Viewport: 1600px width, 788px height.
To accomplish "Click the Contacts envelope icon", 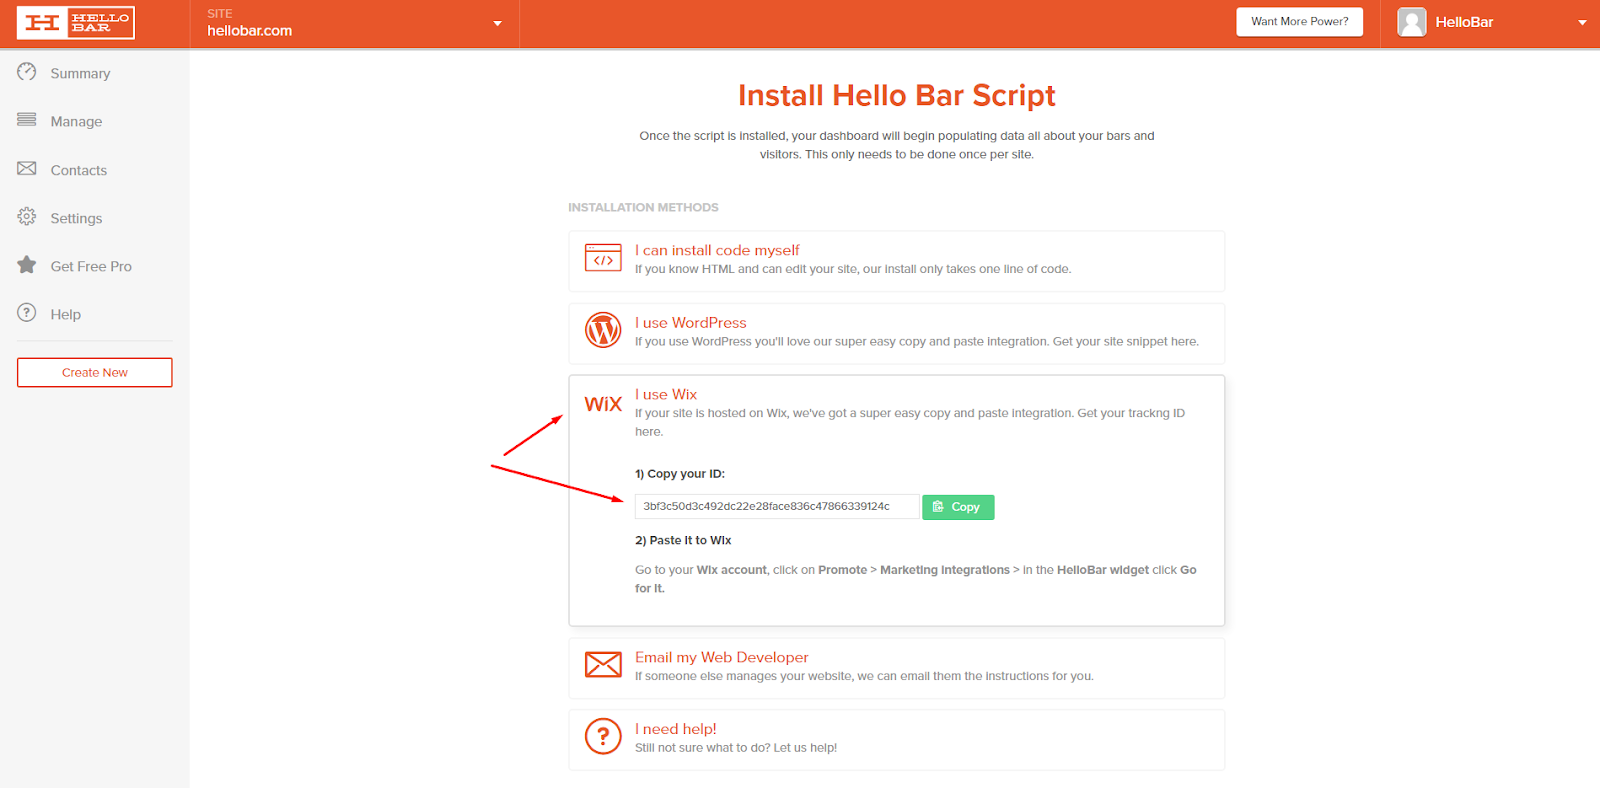I will 27,169.
